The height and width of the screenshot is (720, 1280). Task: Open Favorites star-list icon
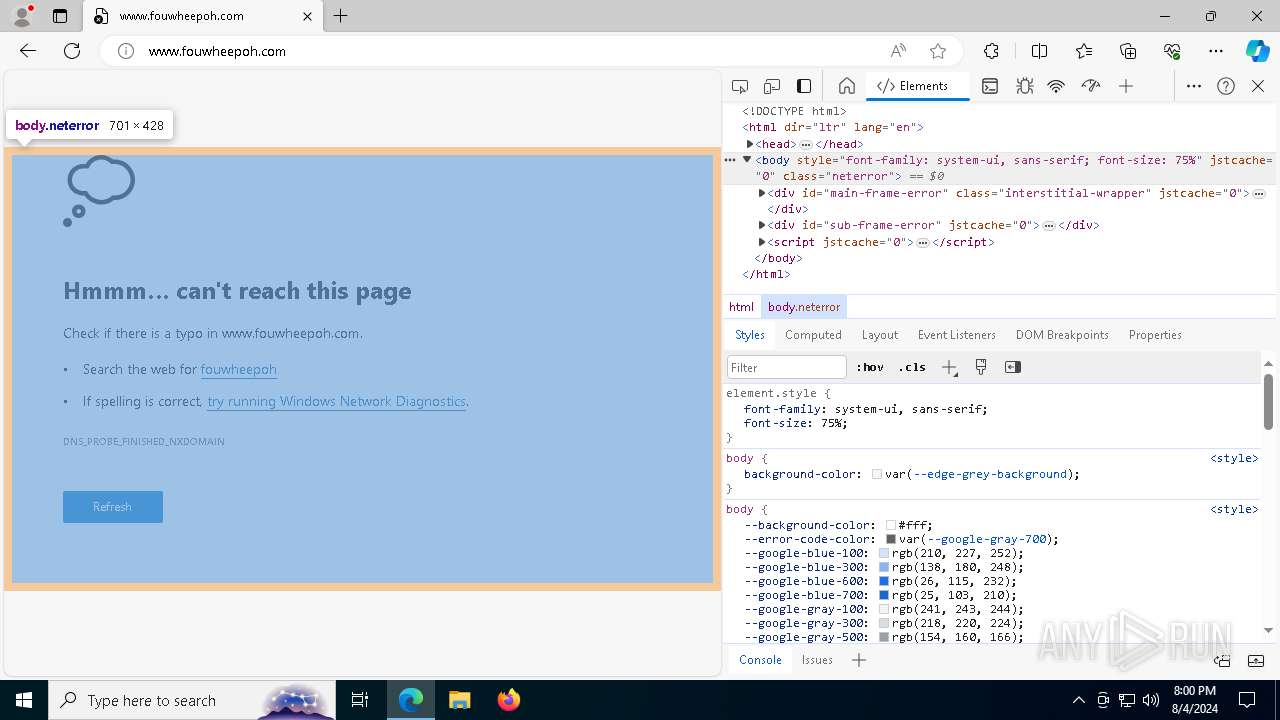click(1084, 51)
